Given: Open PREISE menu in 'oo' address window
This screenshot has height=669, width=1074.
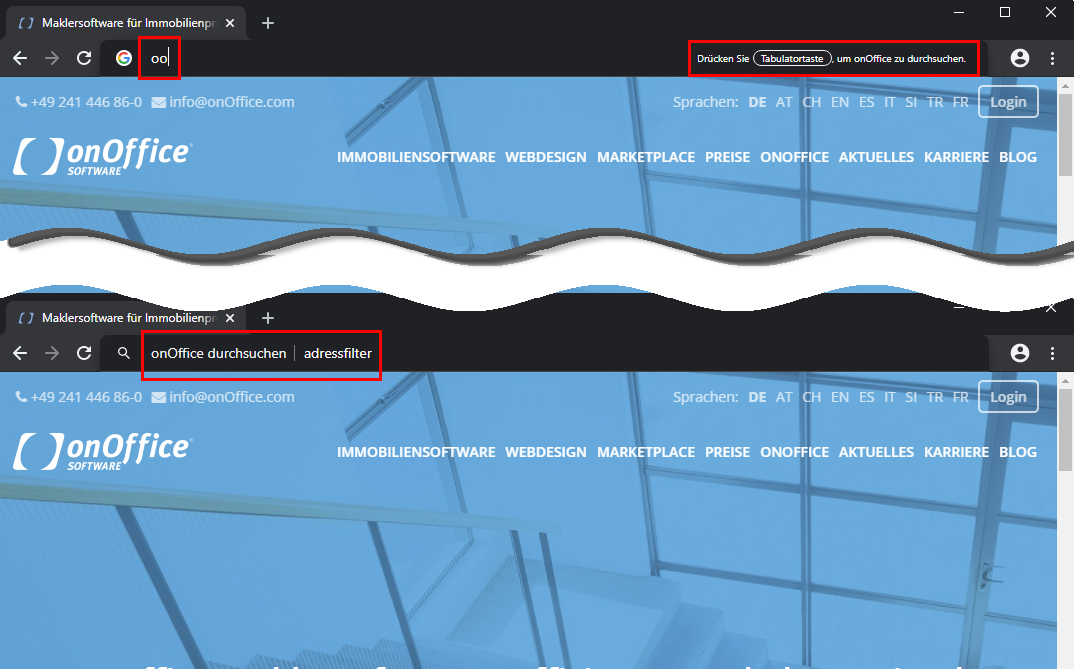Looking at the screenshot, I should coord(727,157).
